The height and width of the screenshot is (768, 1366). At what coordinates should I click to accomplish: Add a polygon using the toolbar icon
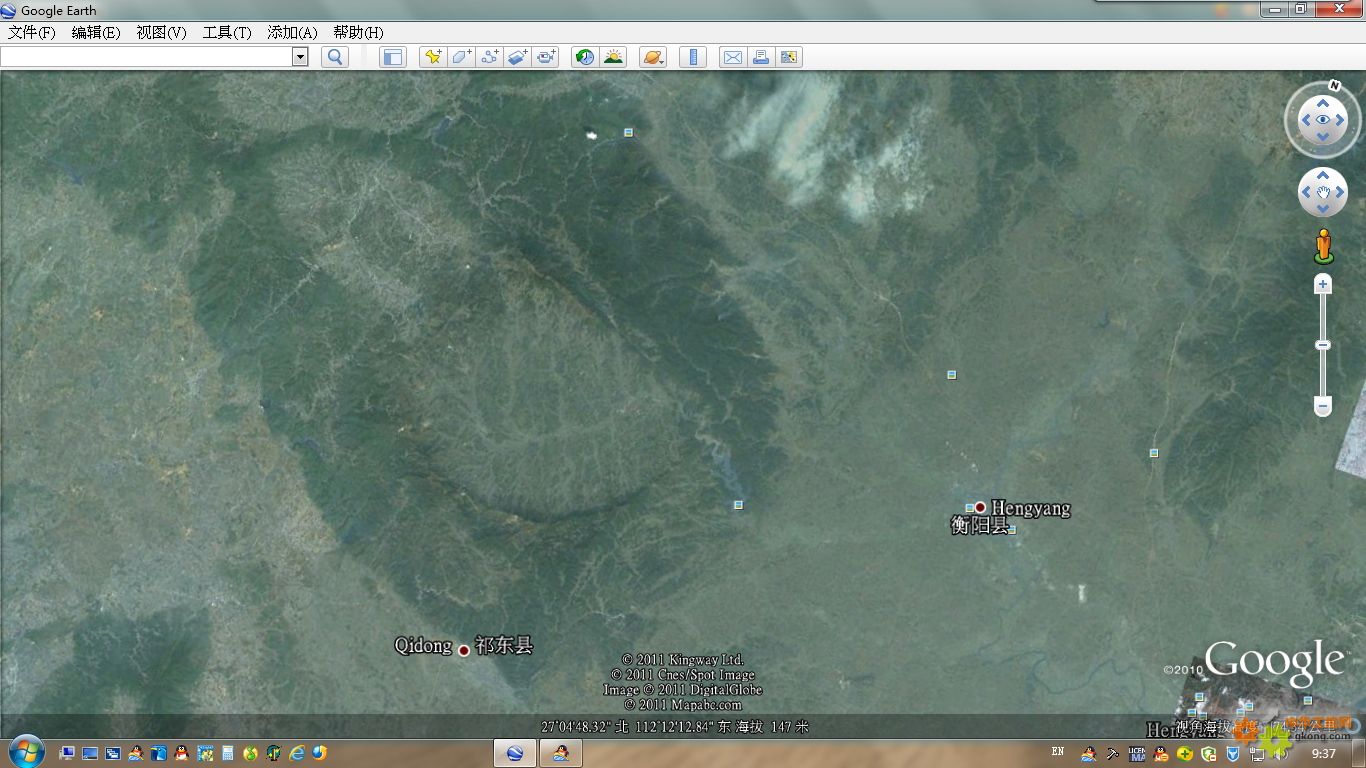tap(461, 57)
